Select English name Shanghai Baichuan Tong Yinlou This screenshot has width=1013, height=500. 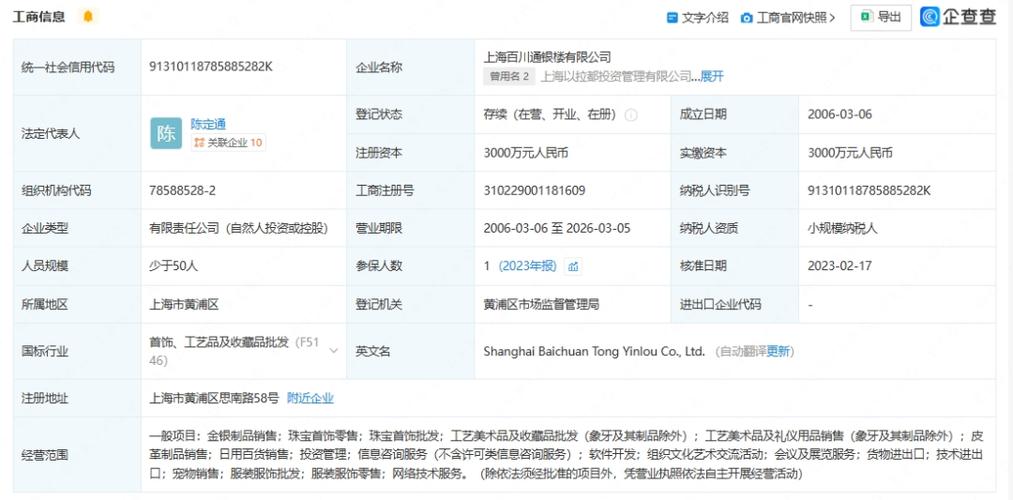(594, 351)
